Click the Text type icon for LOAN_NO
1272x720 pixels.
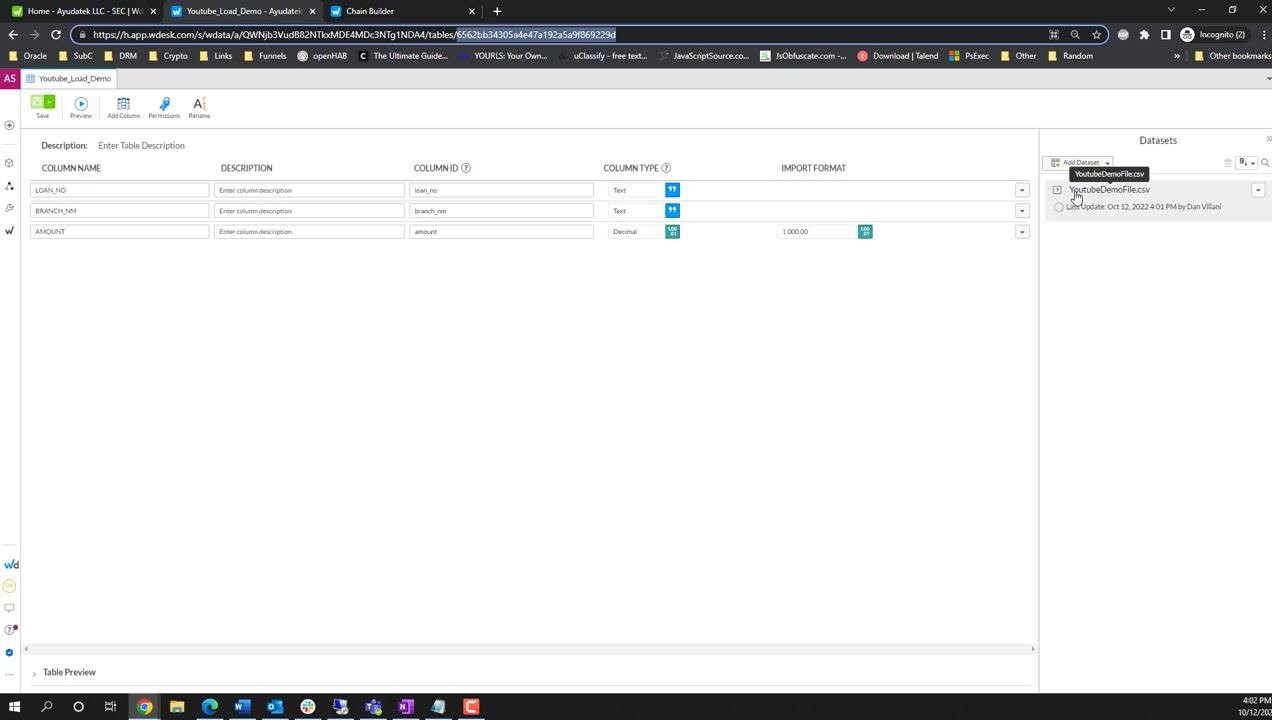tap(672, 190)
